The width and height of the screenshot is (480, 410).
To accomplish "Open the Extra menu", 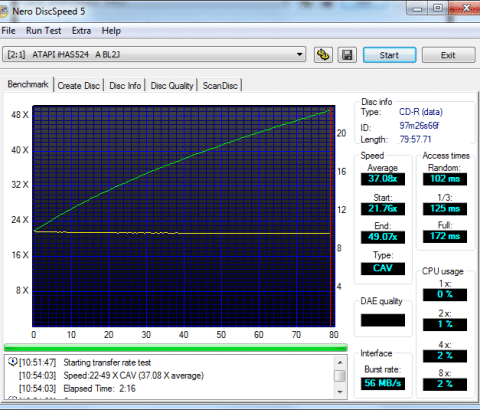I will pos(81,31).
